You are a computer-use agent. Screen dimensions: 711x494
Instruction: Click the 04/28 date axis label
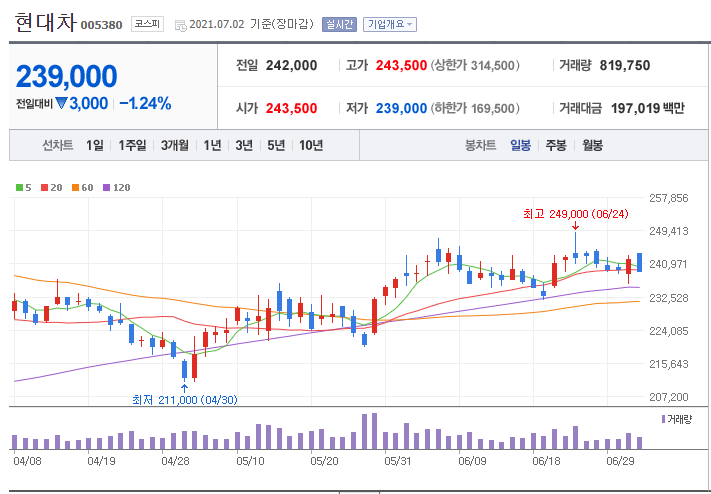coord(175,462)
